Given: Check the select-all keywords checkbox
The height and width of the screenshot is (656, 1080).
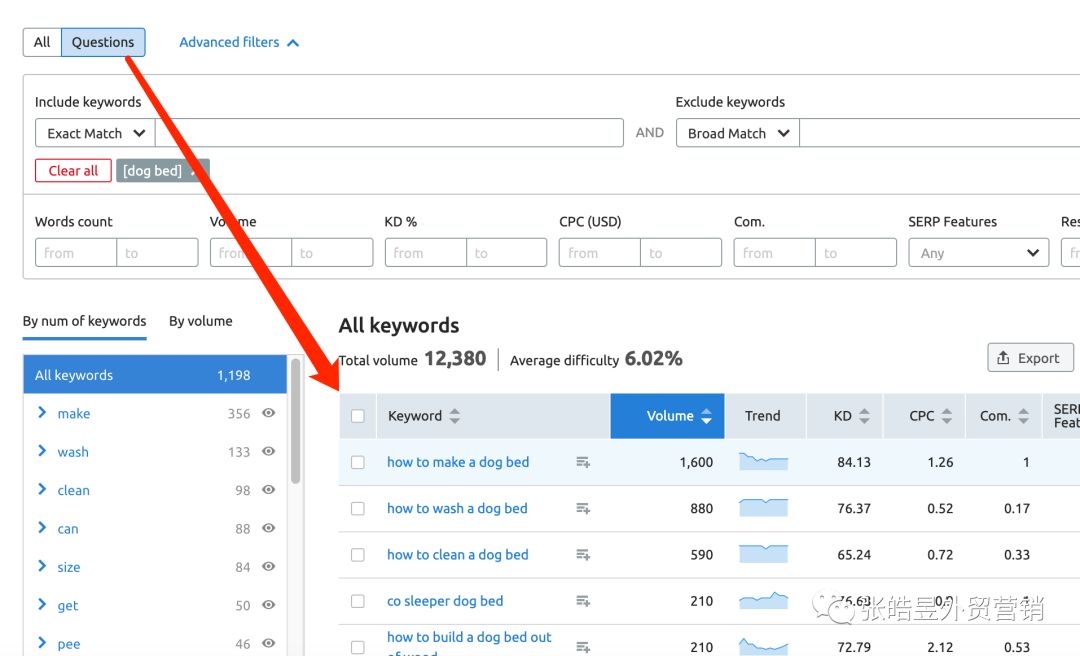Looking at the screenshot, I should pos(357,416).
